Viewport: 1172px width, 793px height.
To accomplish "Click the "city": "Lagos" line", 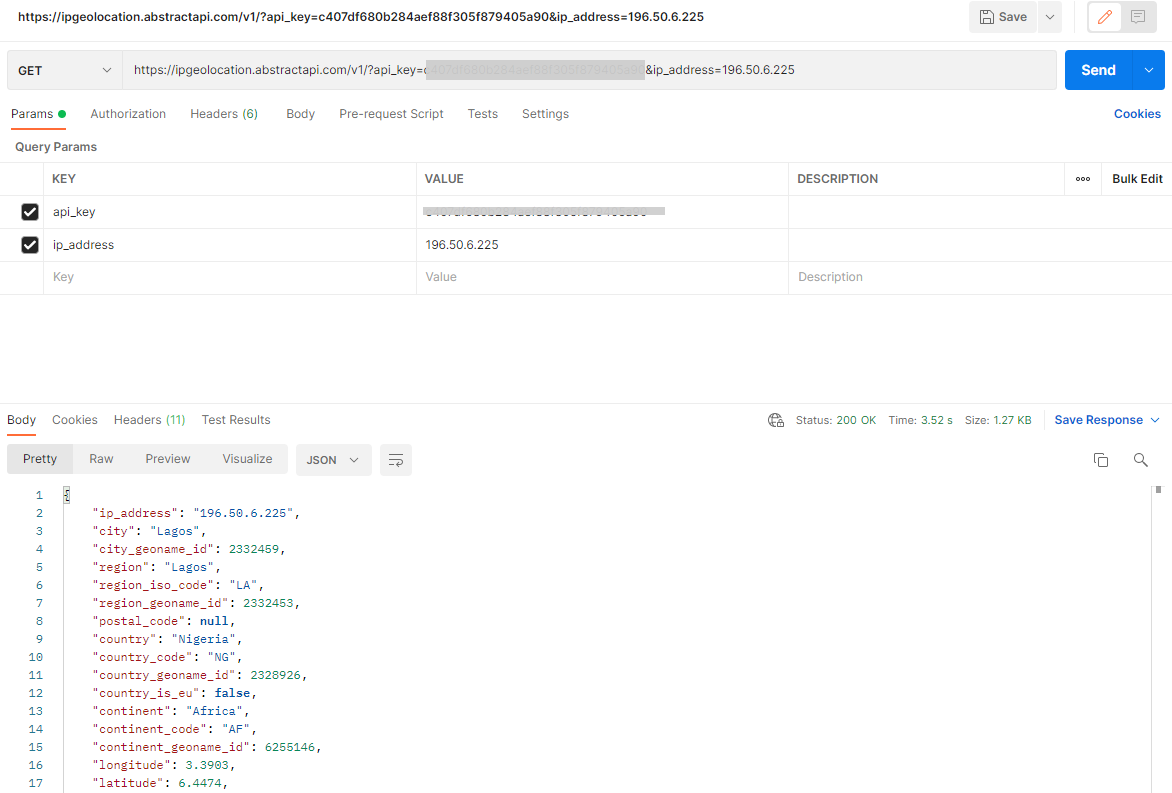I will (149, 531).
